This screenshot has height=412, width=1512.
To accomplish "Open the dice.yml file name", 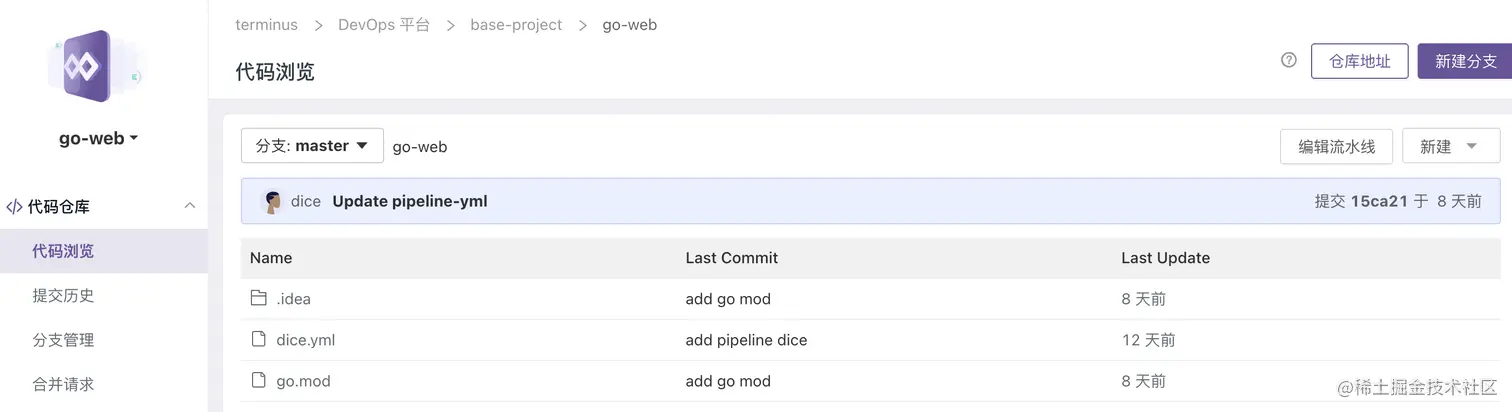I will [305, 340].
